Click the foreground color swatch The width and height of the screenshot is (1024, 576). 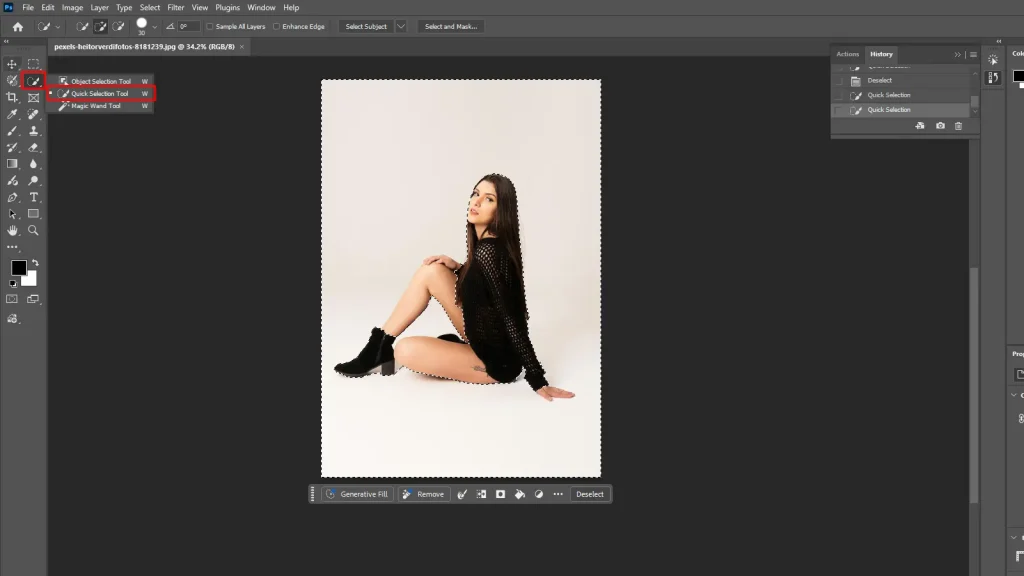click(17, 267)
